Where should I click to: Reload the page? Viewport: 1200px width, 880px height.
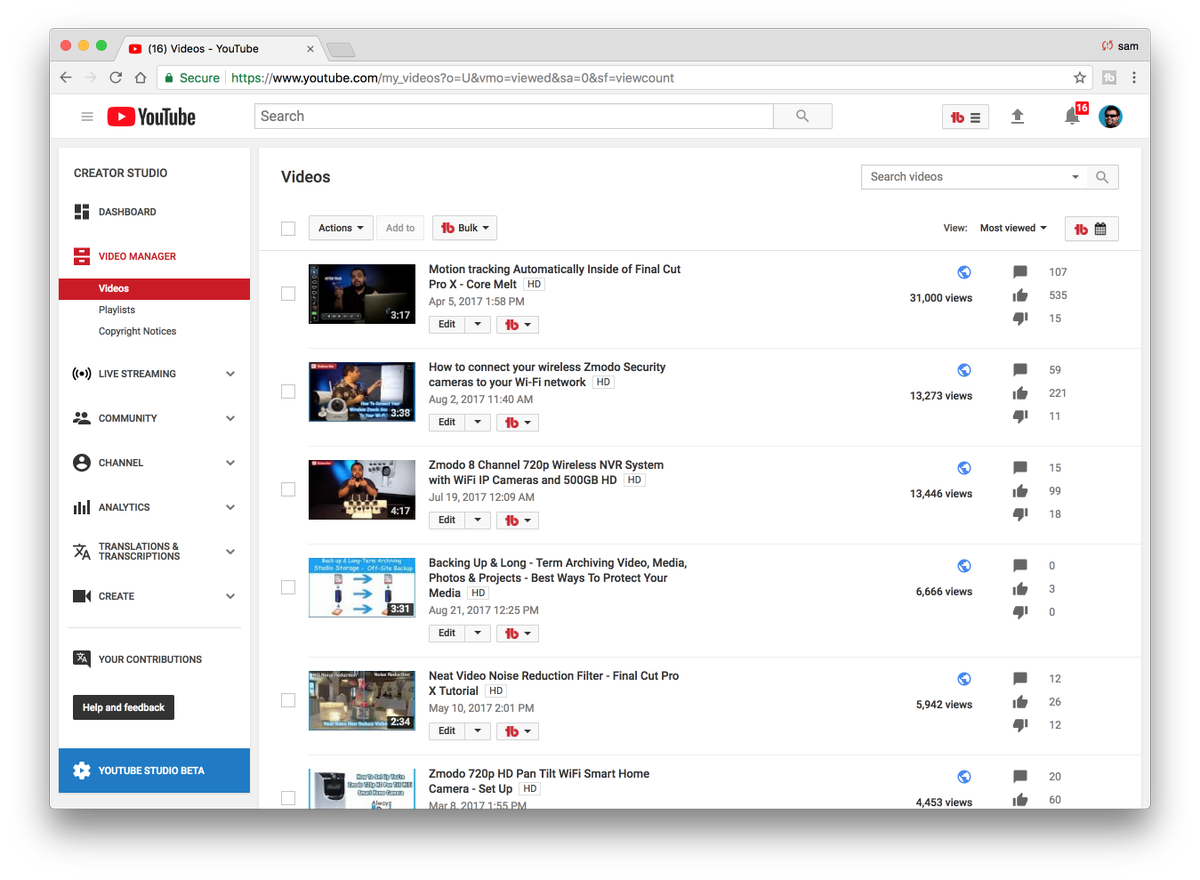pos(116,77)
